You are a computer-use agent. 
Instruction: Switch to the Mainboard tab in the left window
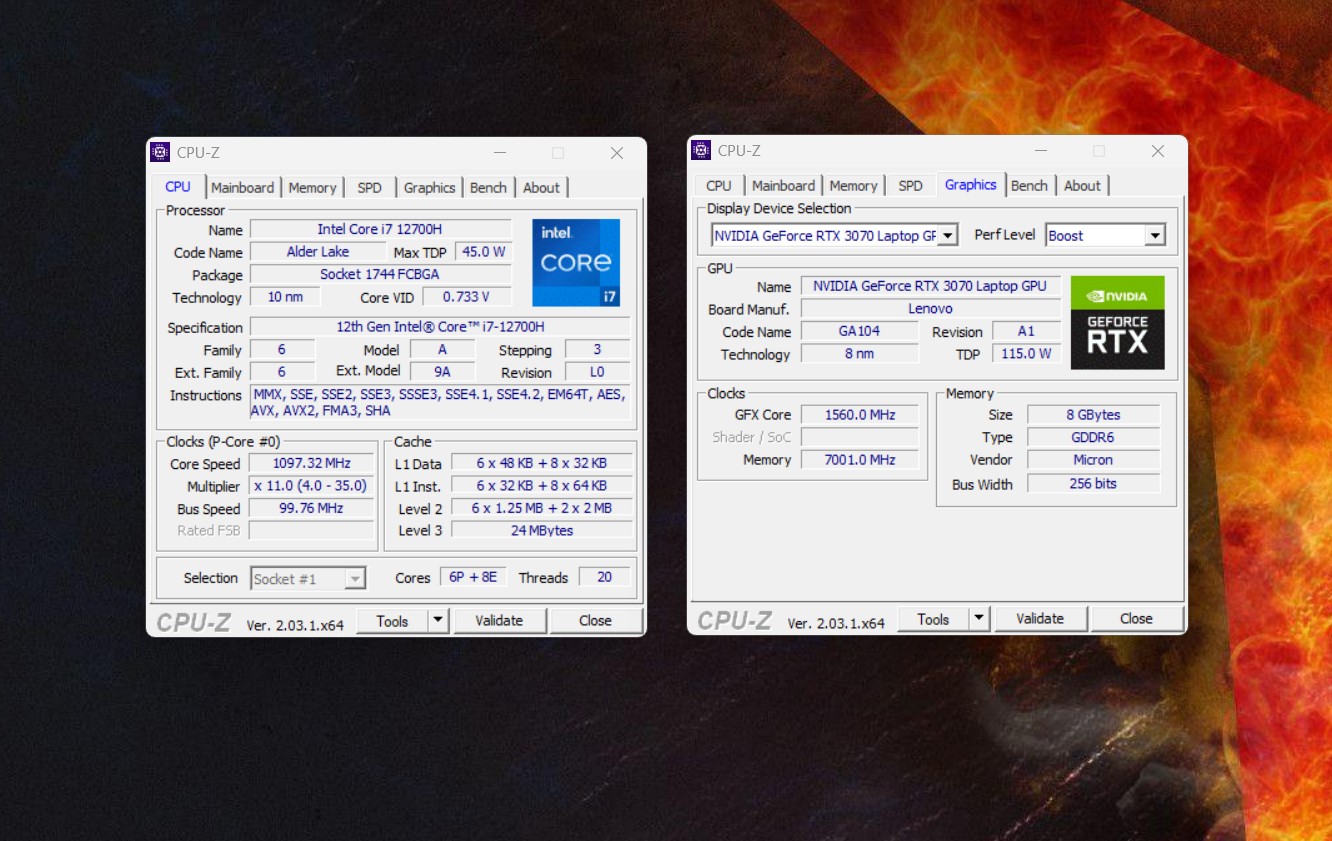pyautogui.click(x=242, y=188)
